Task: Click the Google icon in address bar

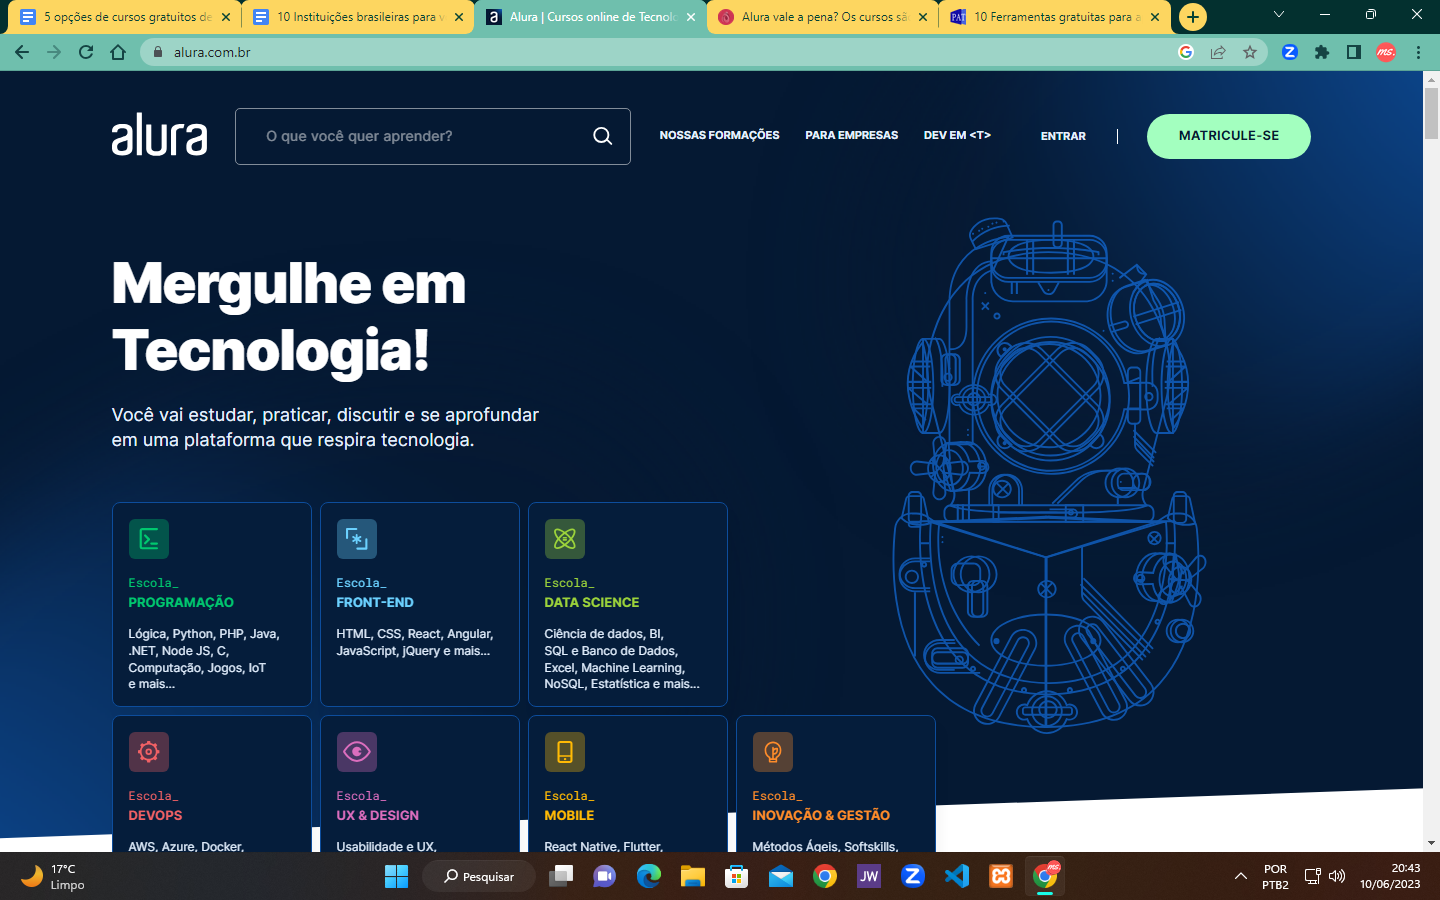Action: click(x=1186, y=52)
